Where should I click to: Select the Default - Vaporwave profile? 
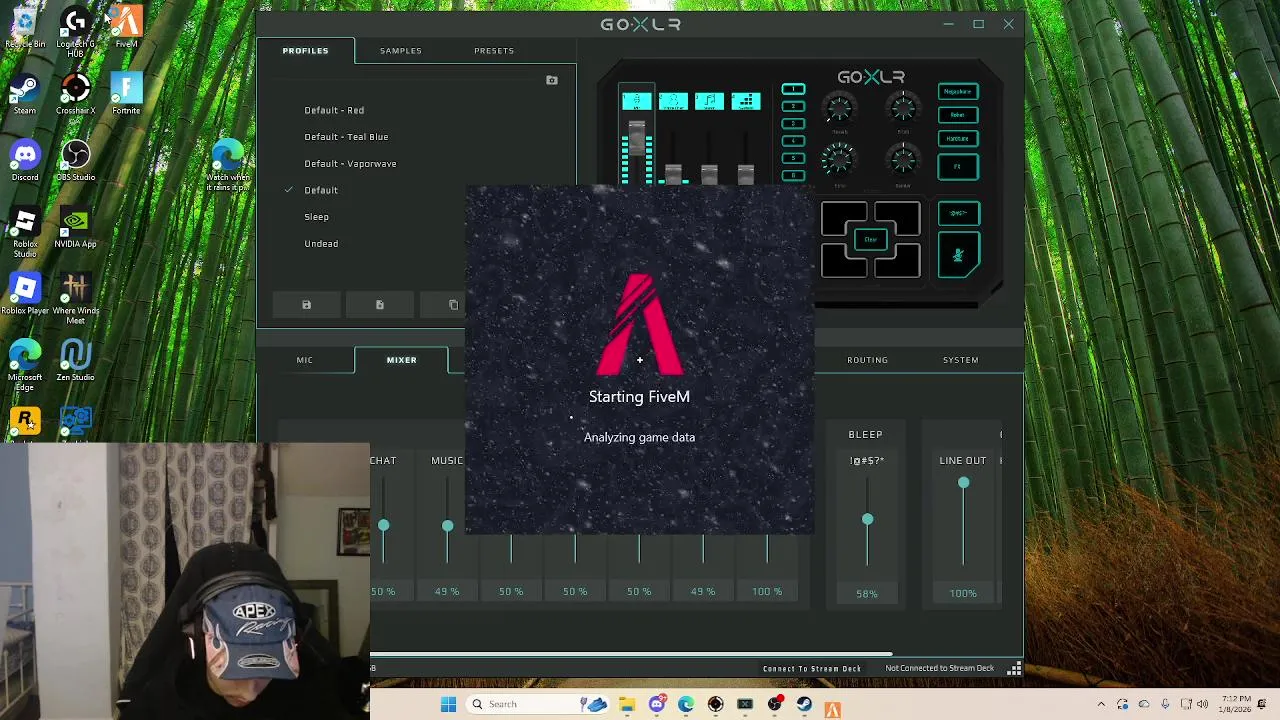(x=350, y=164)
